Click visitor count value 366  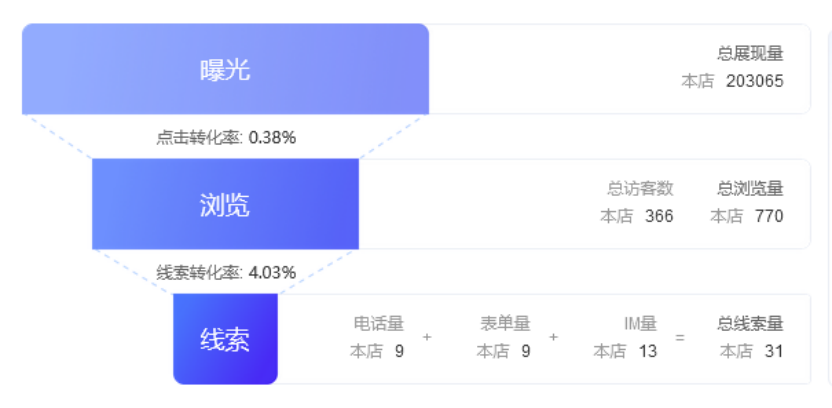659,216
